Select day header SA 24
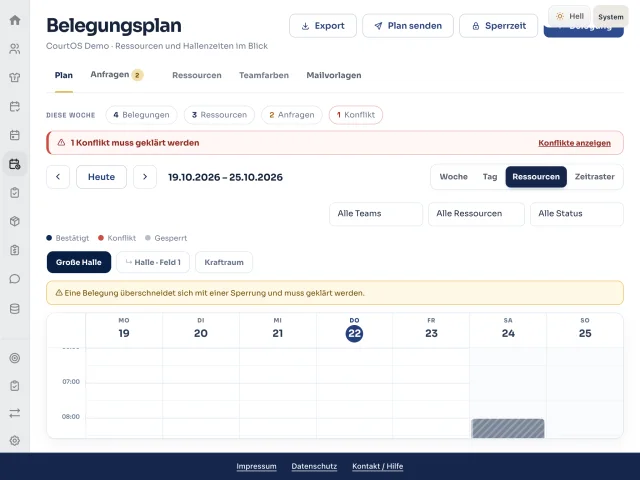This screenshot has width=640, height=480. 508,329
